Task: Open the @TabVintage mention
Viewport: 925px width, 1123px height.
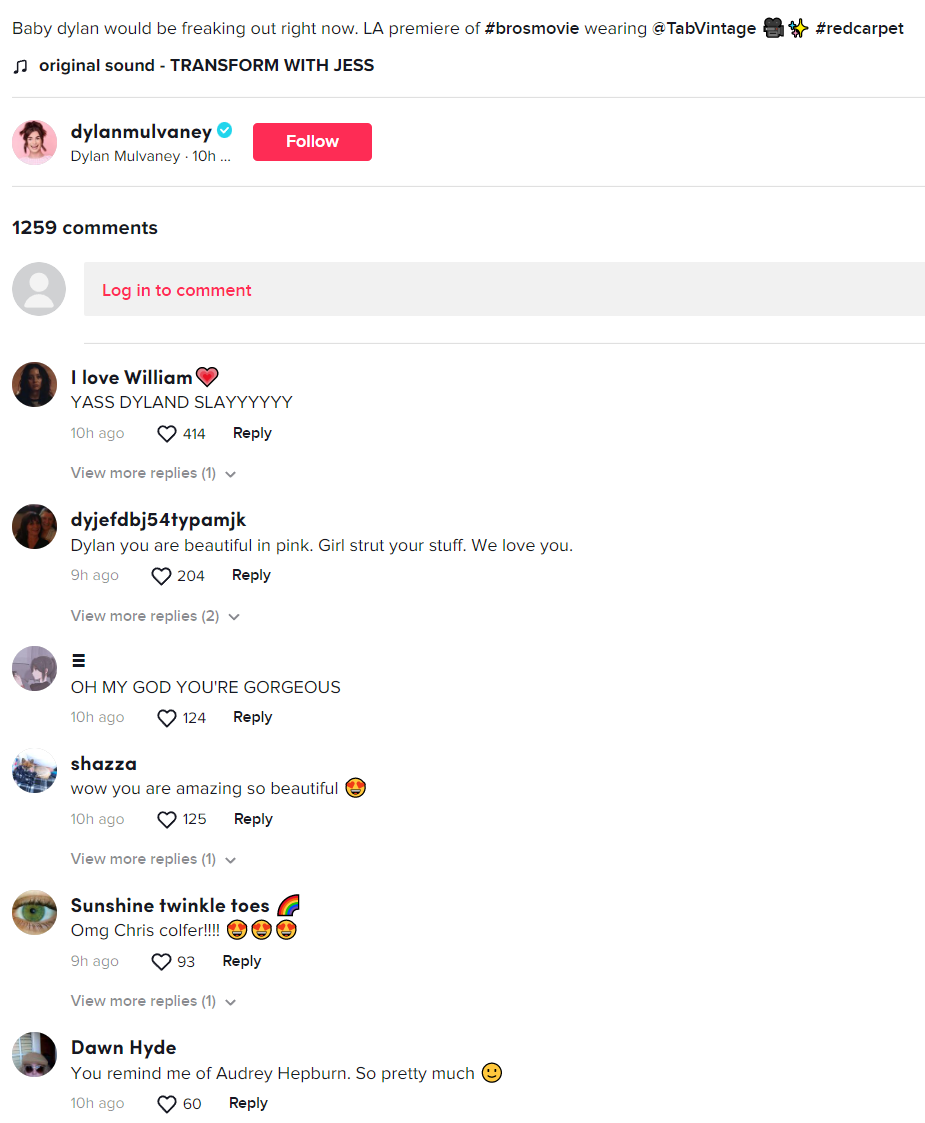Action: pos(704,29)
